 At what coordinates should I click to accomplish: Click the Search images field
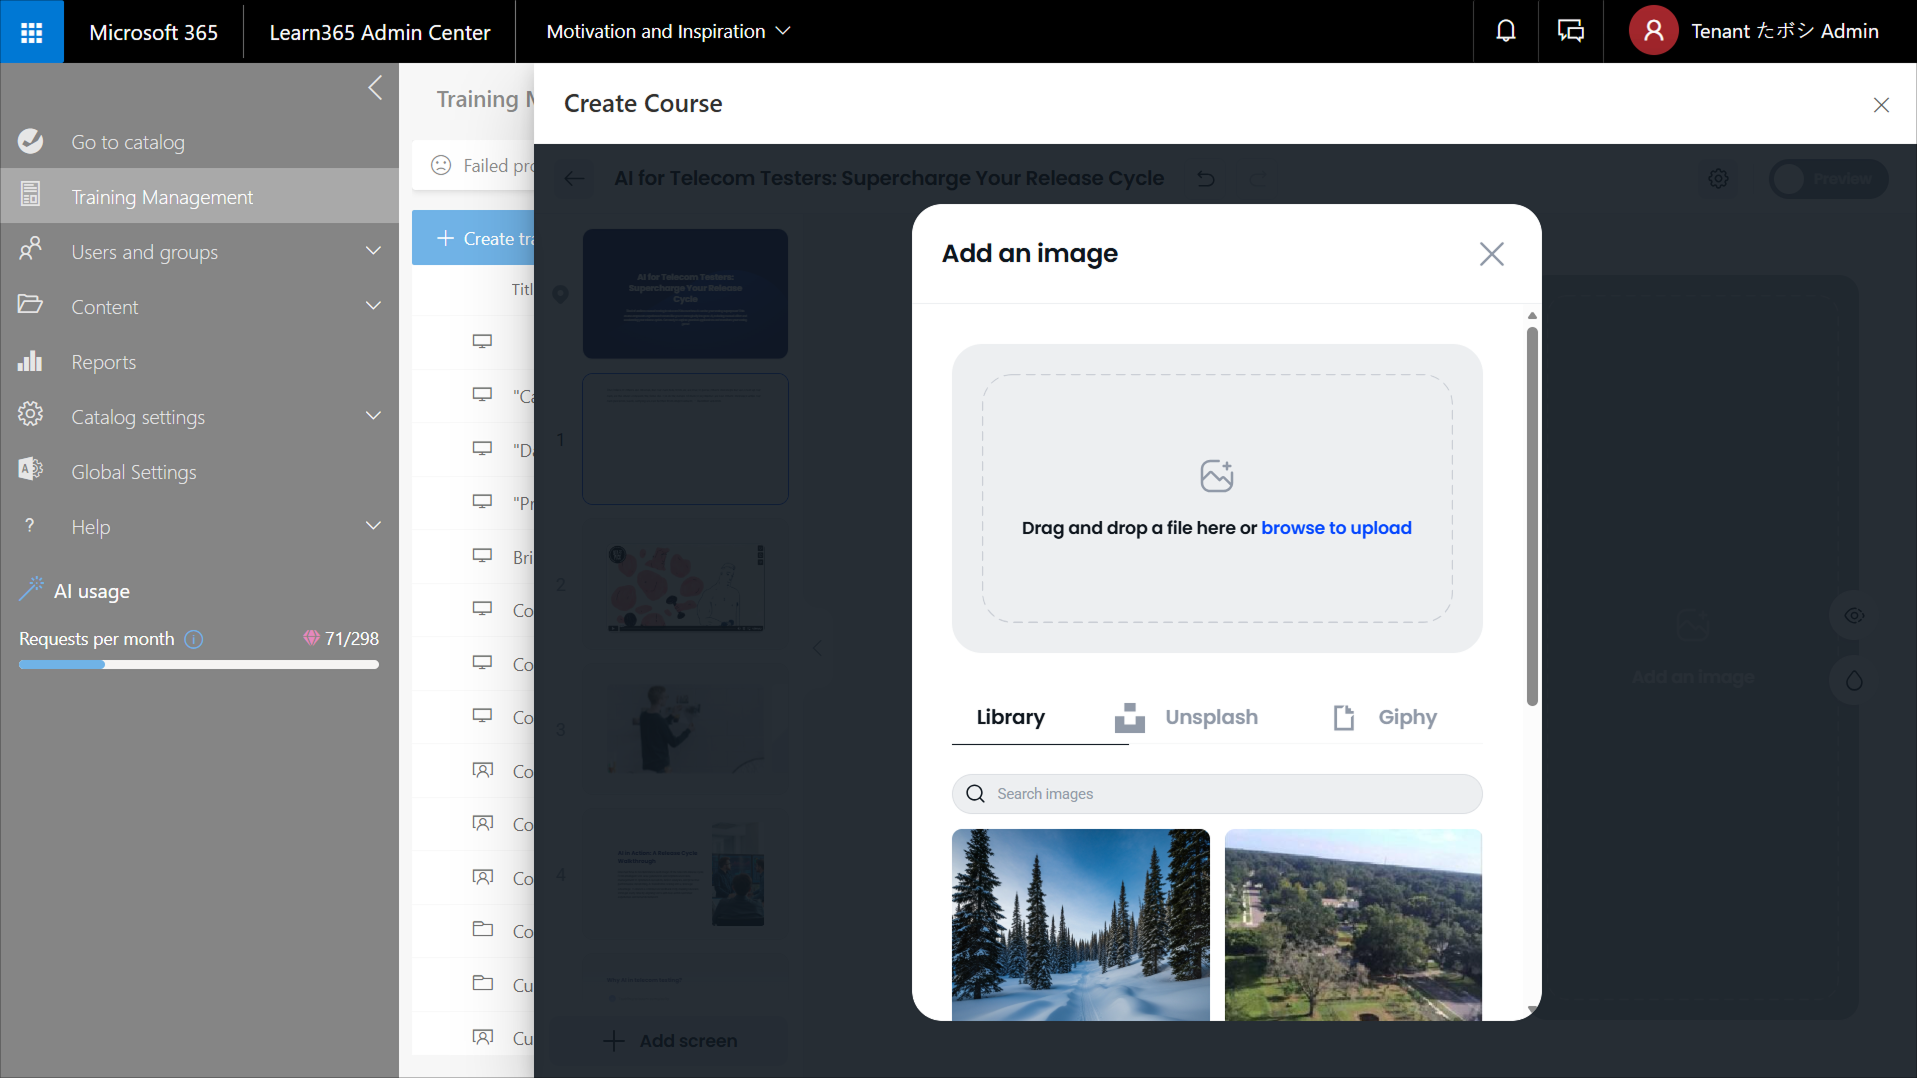1216,794
